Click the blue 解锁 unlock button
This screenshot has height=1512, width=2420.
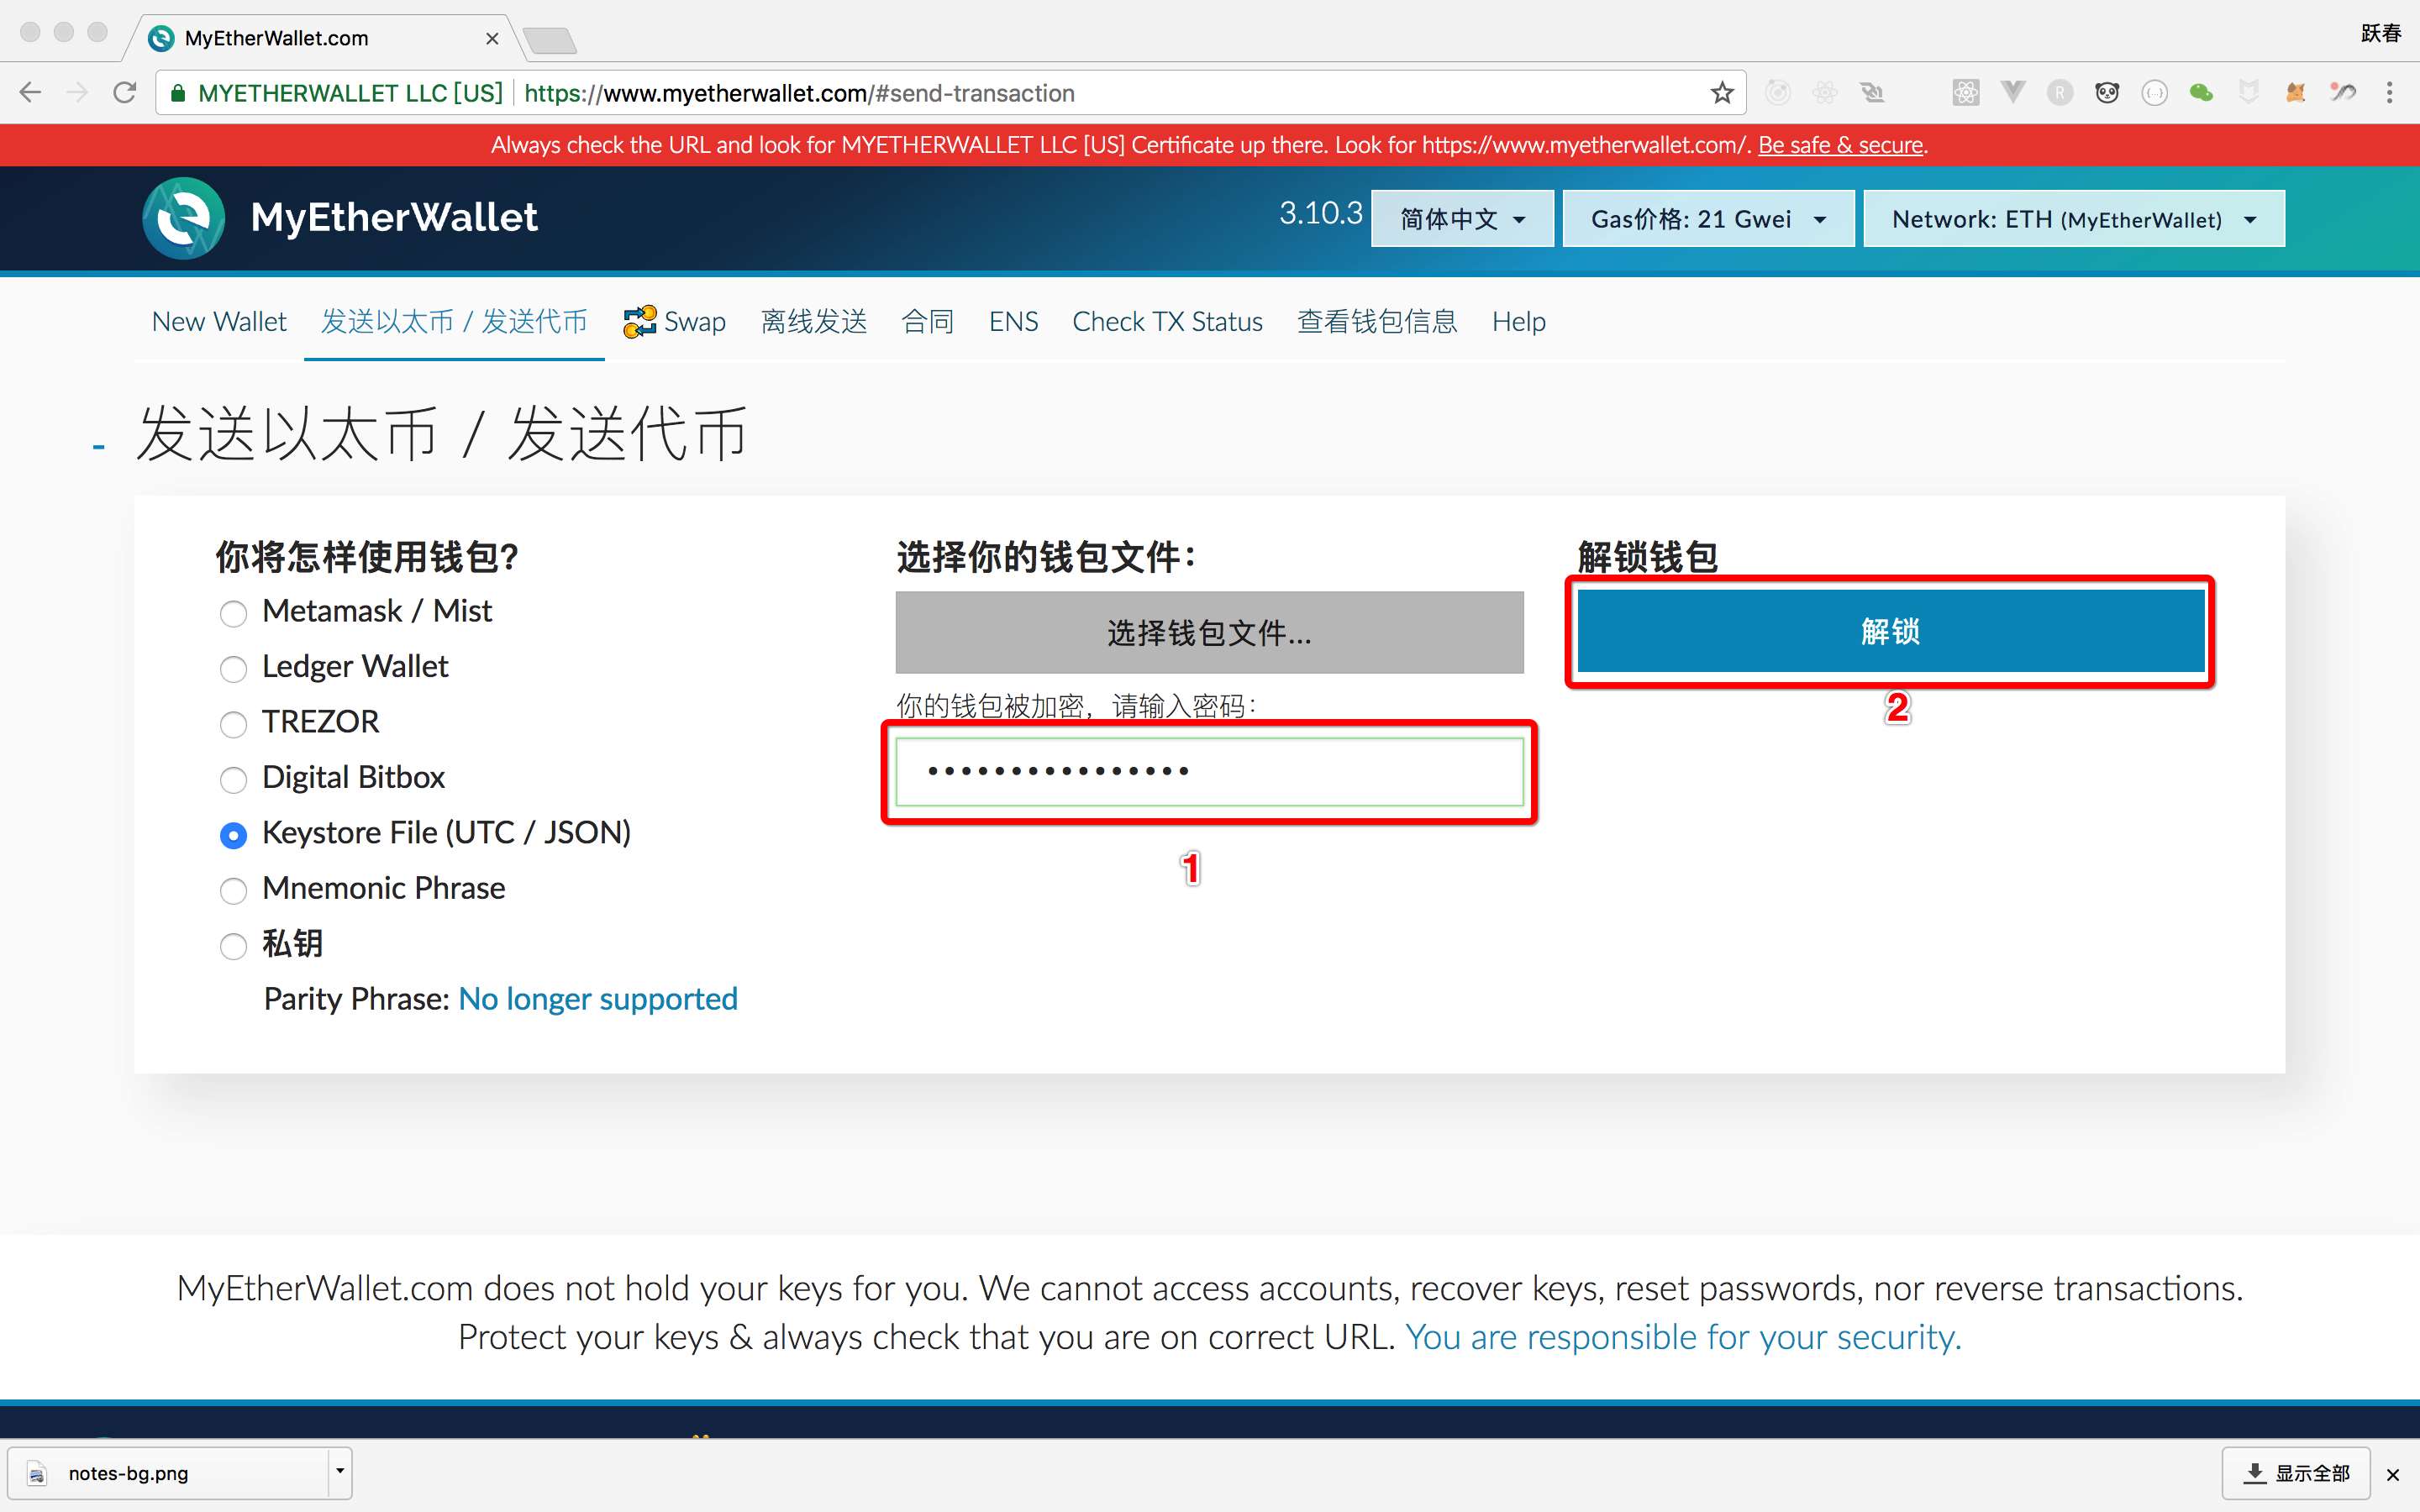(x=1891, y=631)
